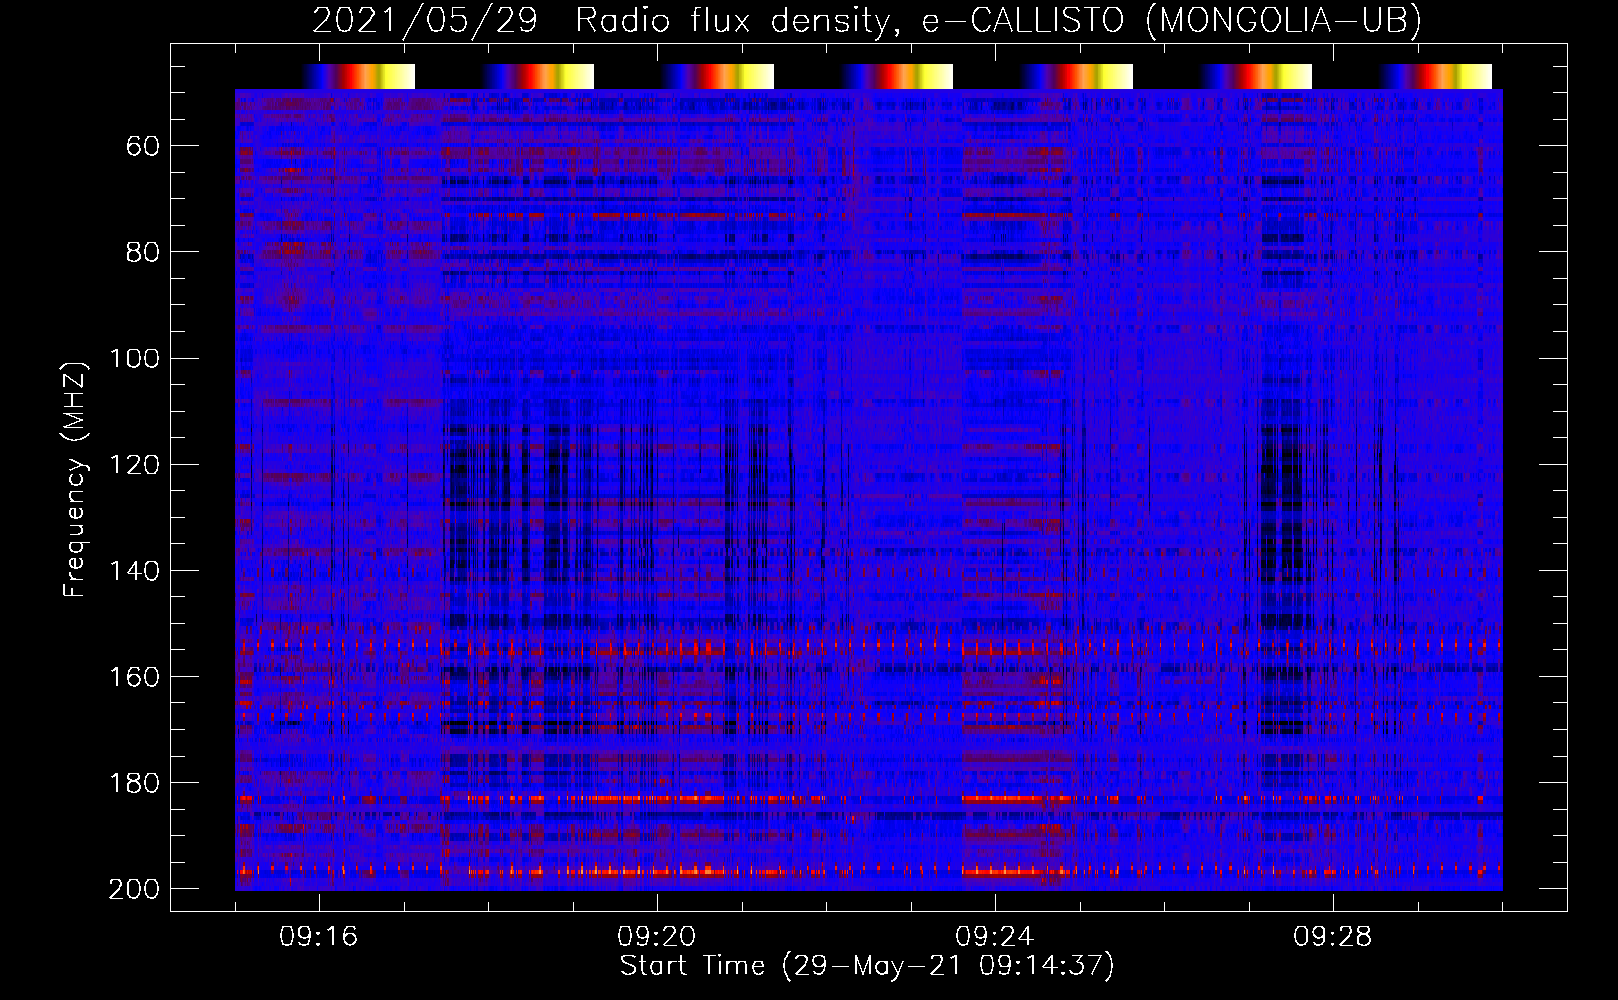Click the 120 frequency tick label
Viewport: 1618px width, 1000px height.
[x=134, y=465]
